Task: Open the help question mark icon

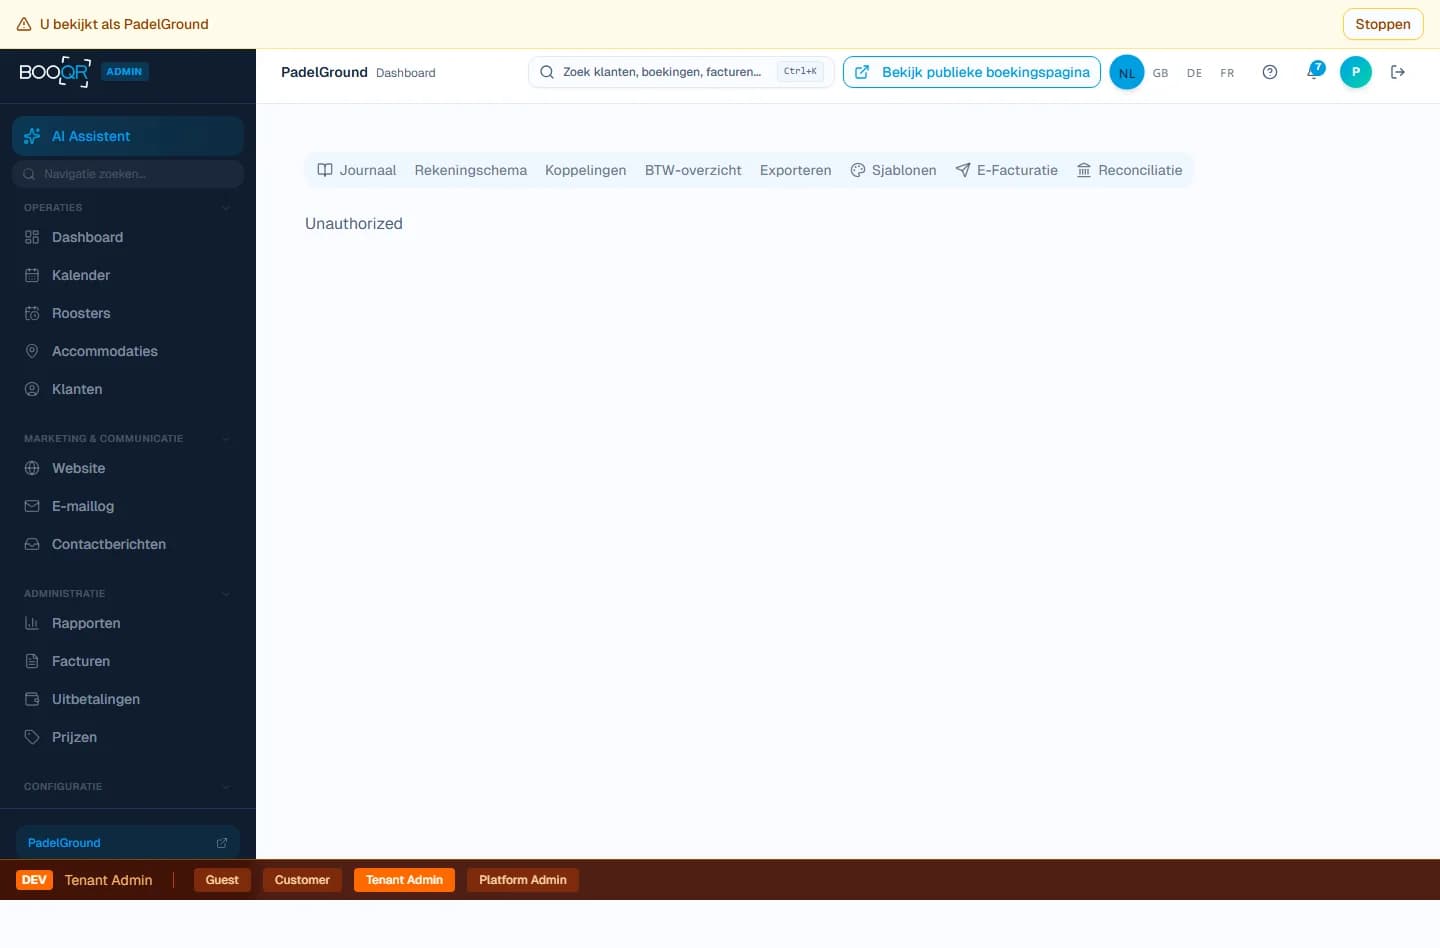Action: 1270,72
